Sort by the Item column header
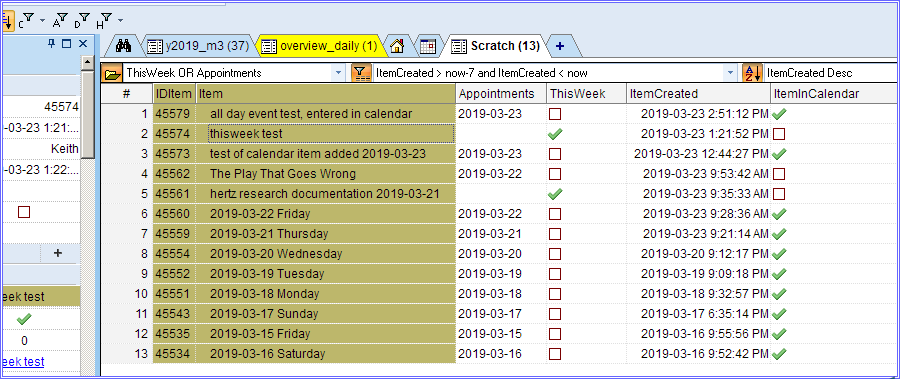 coord(326,94)
